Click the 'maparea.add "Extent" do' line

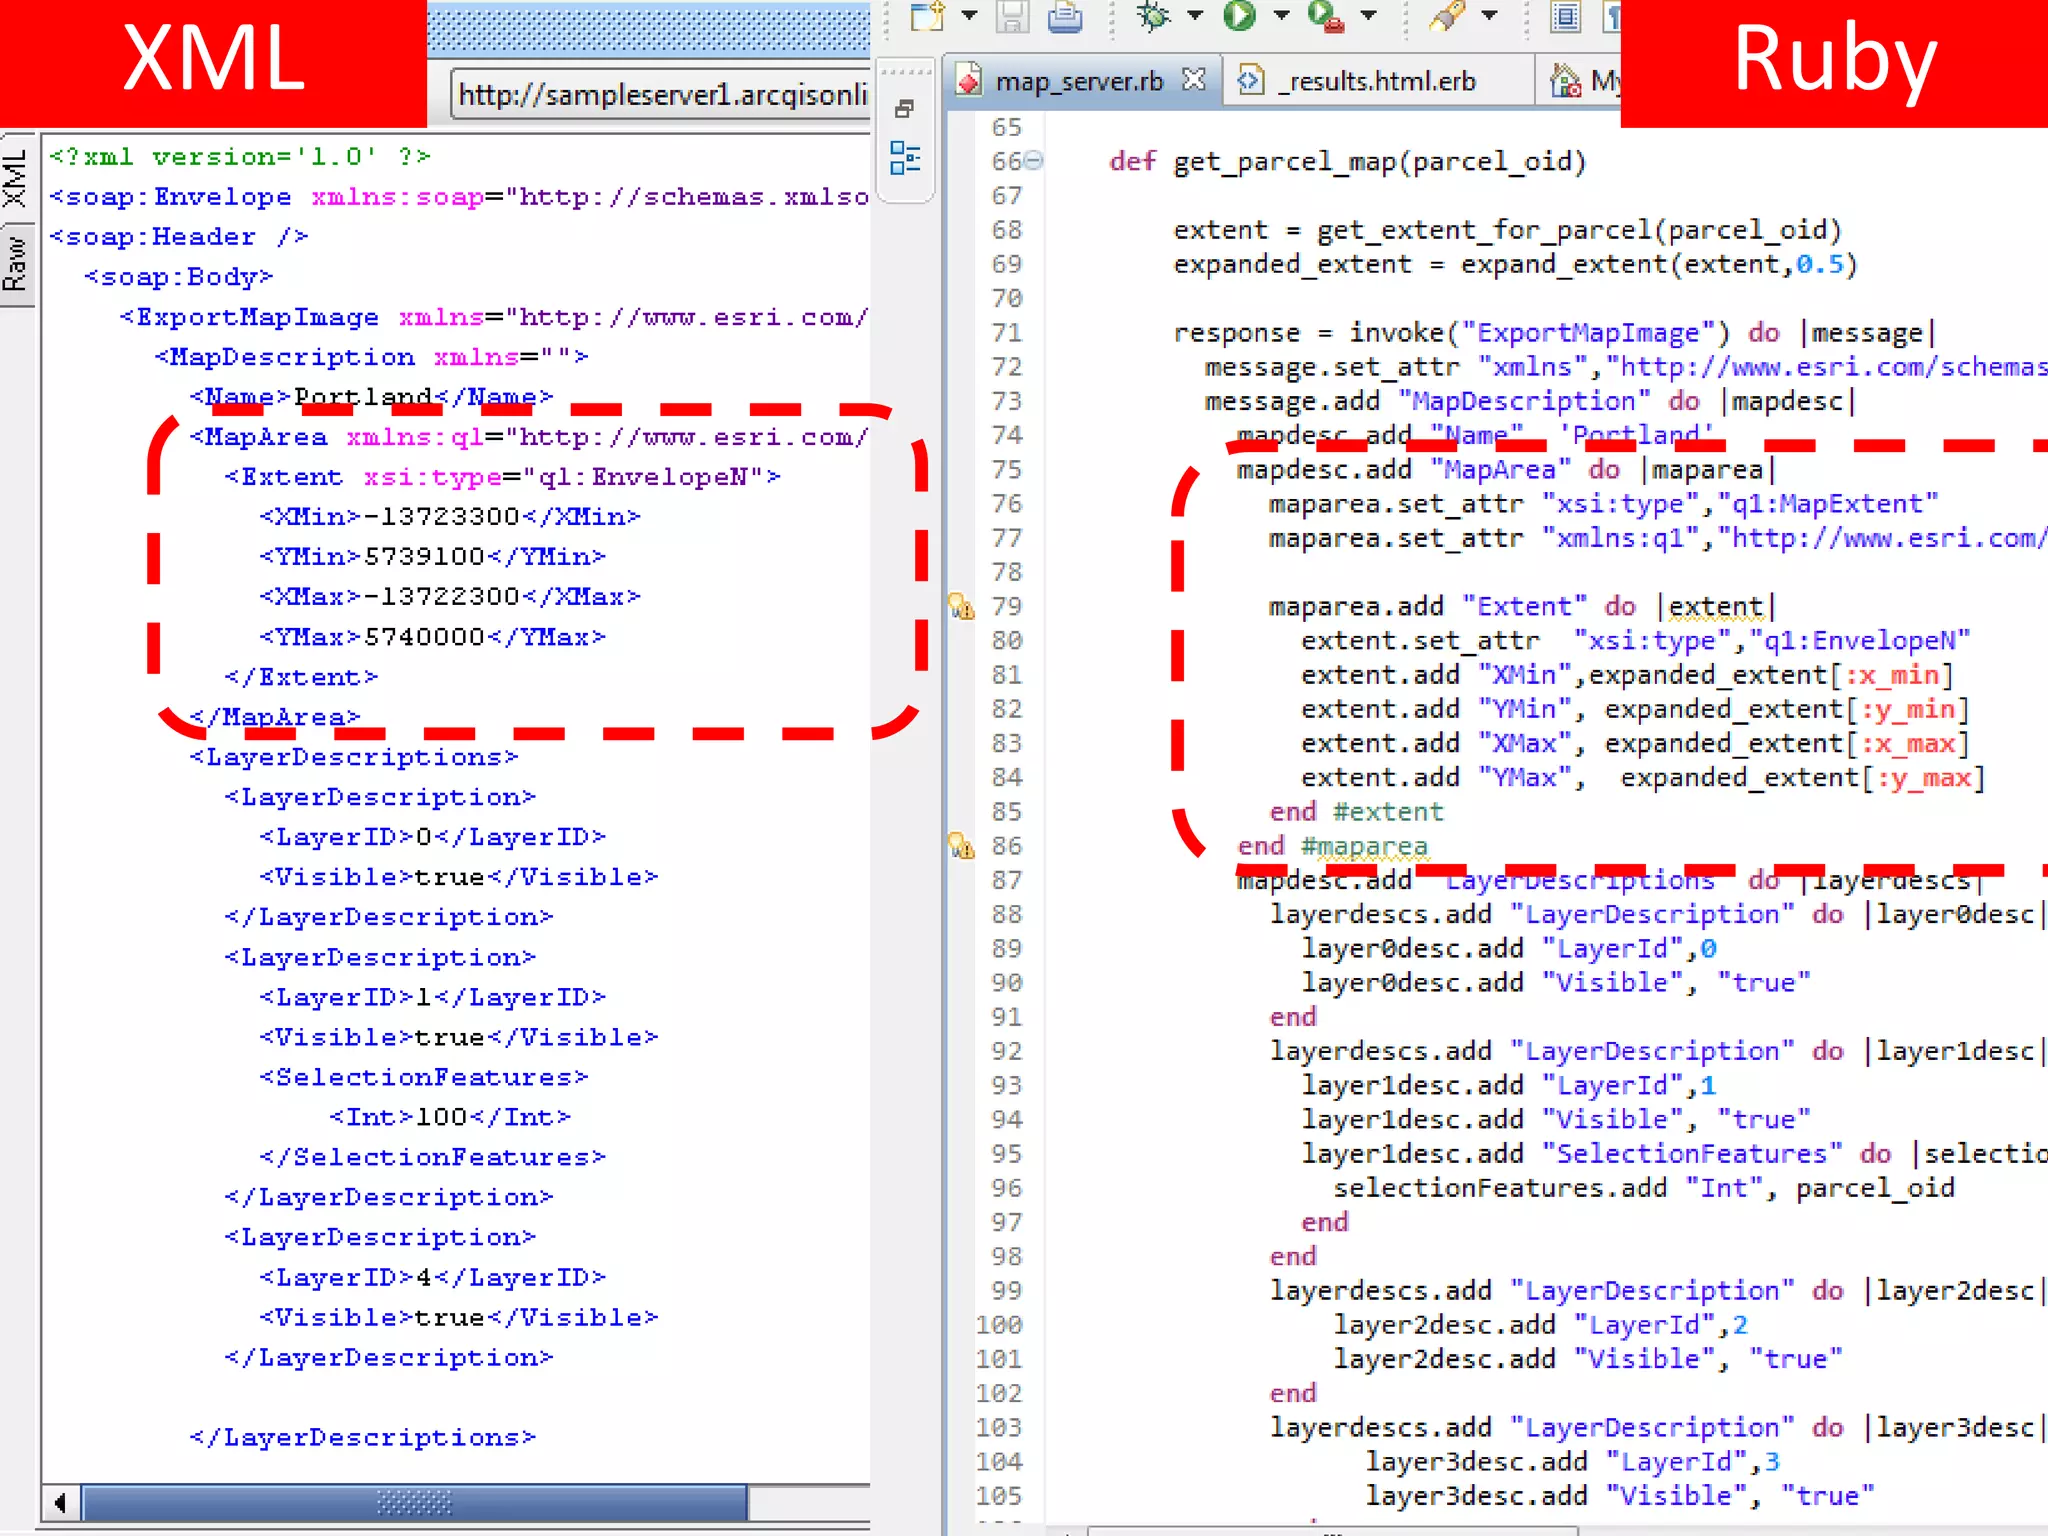[1522, 606]
